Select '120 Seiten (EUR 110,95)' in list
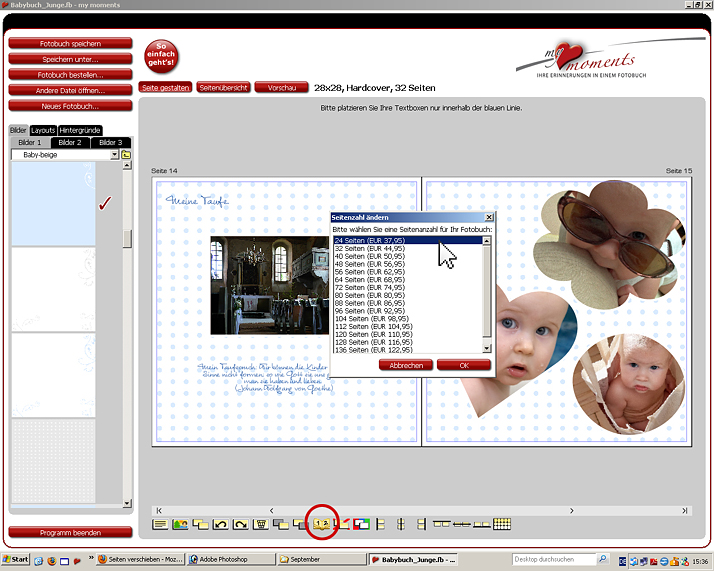Image resolution: width=714 pixels, height=571 pixels. click(408, 334)
